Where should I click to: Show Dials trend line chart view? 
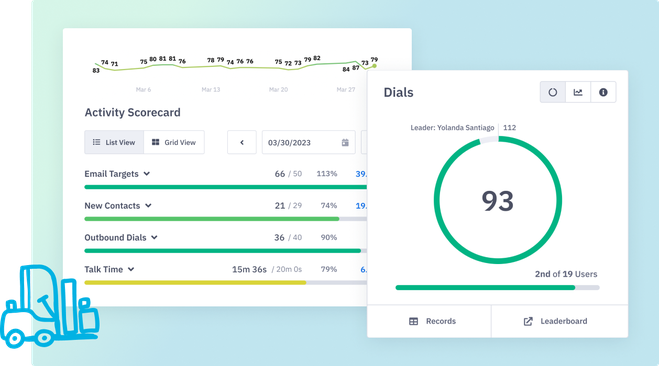(578, 92)
